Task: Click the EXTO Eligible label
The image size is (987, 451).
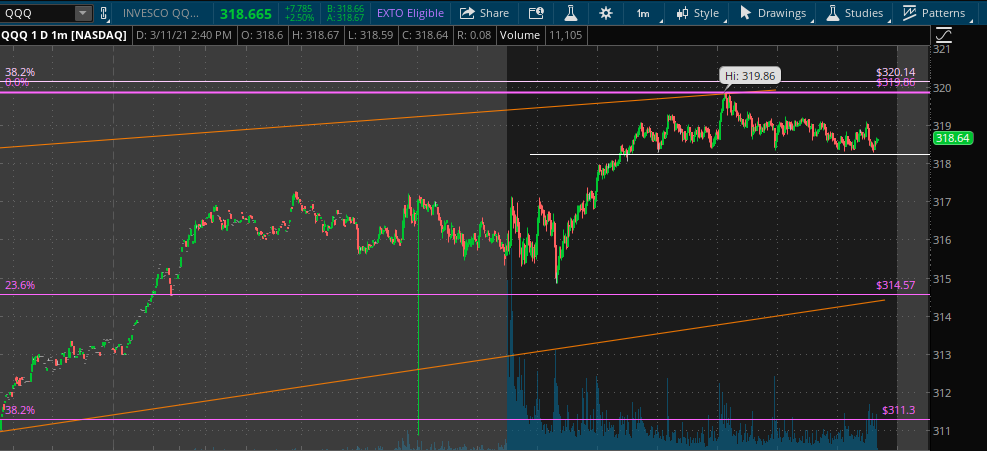Action: [408, 13]
